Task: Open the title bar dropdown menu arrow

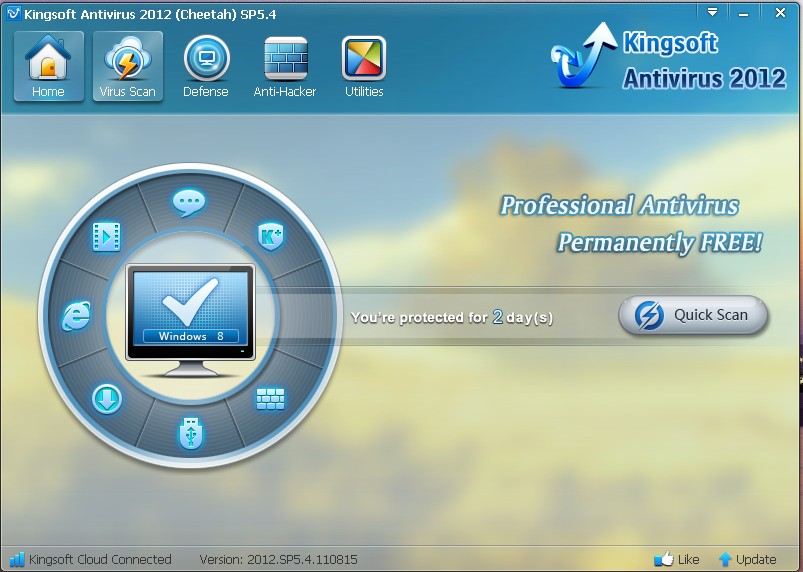Action: click(x=712, y=12)
